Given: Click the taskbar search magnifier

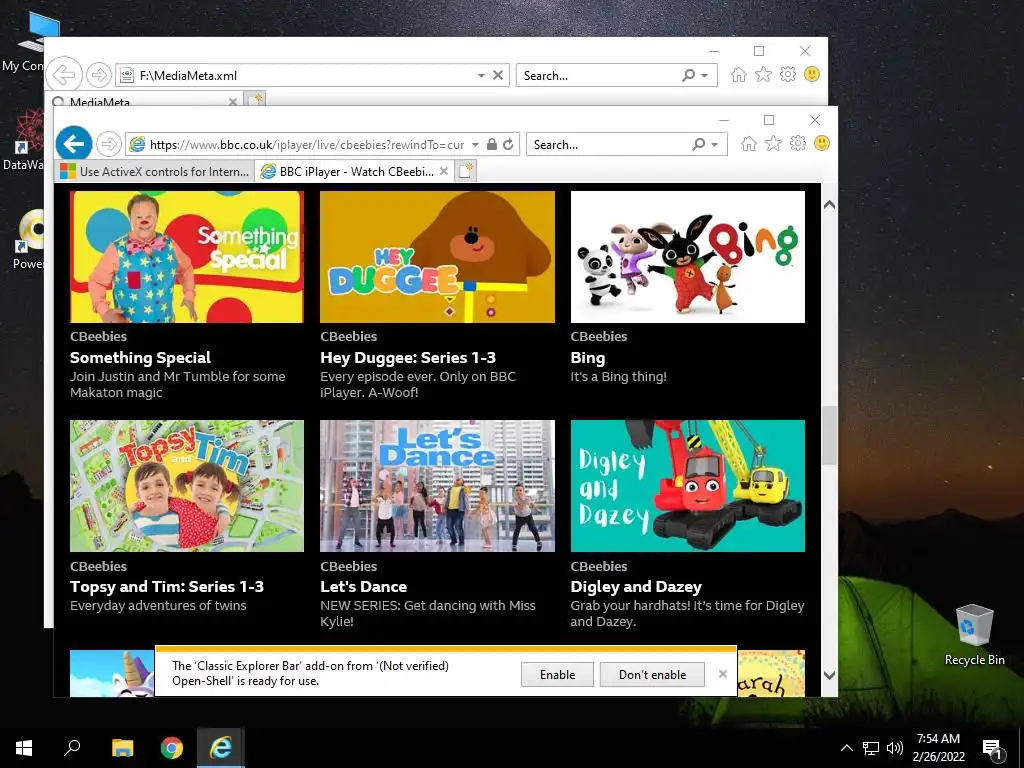Looking at the screenshot, I should (x=72, y=748).
